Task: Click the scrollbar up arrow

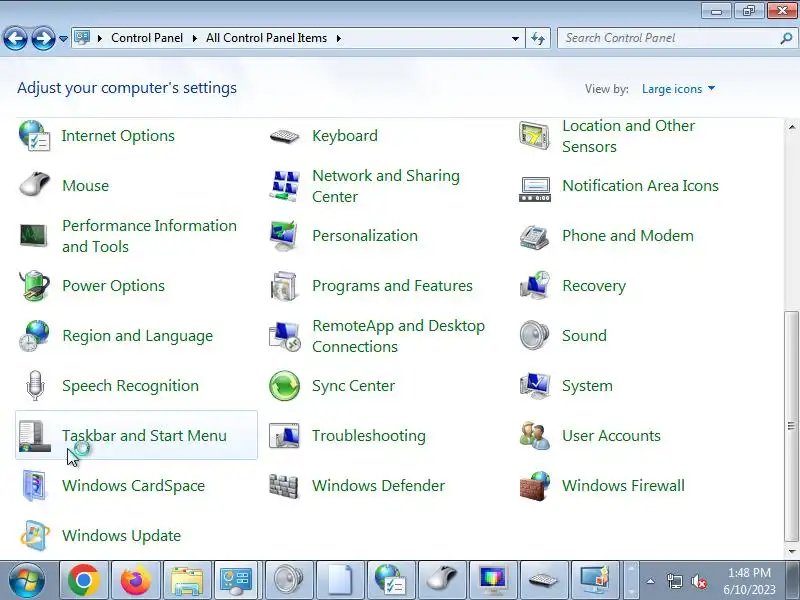Action: pyautogui.click(x=791, y=127)
